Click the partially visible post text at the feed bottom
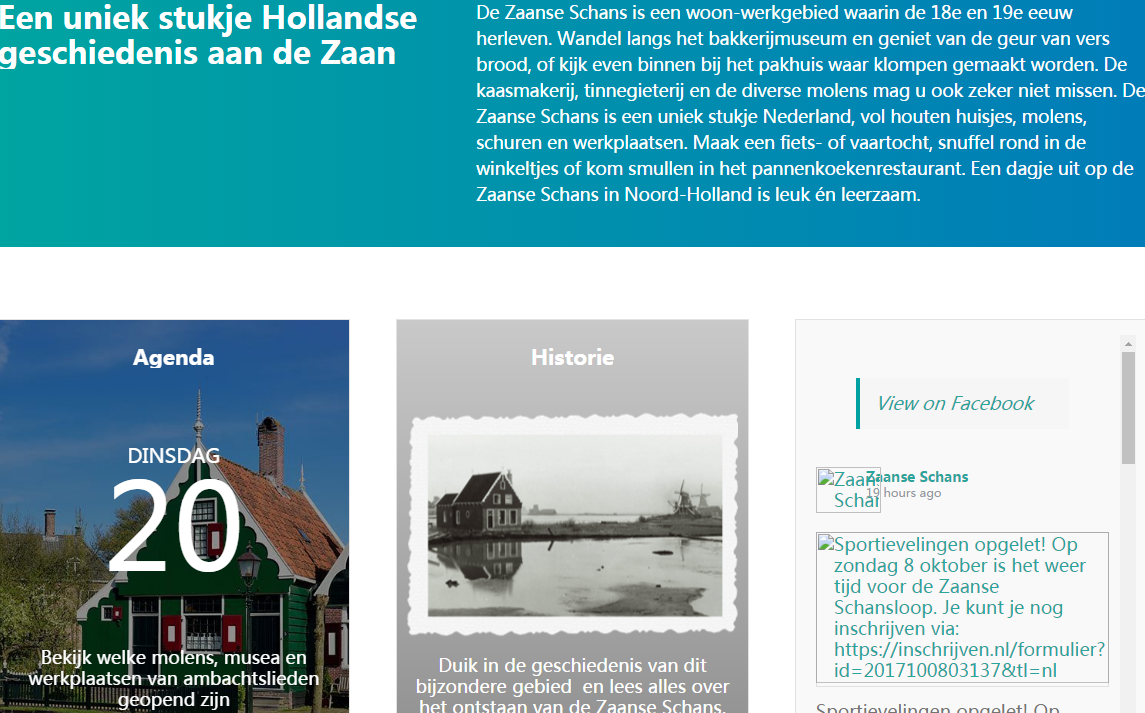The height and width of the screenshot is (713, 1145). [938, 708]
